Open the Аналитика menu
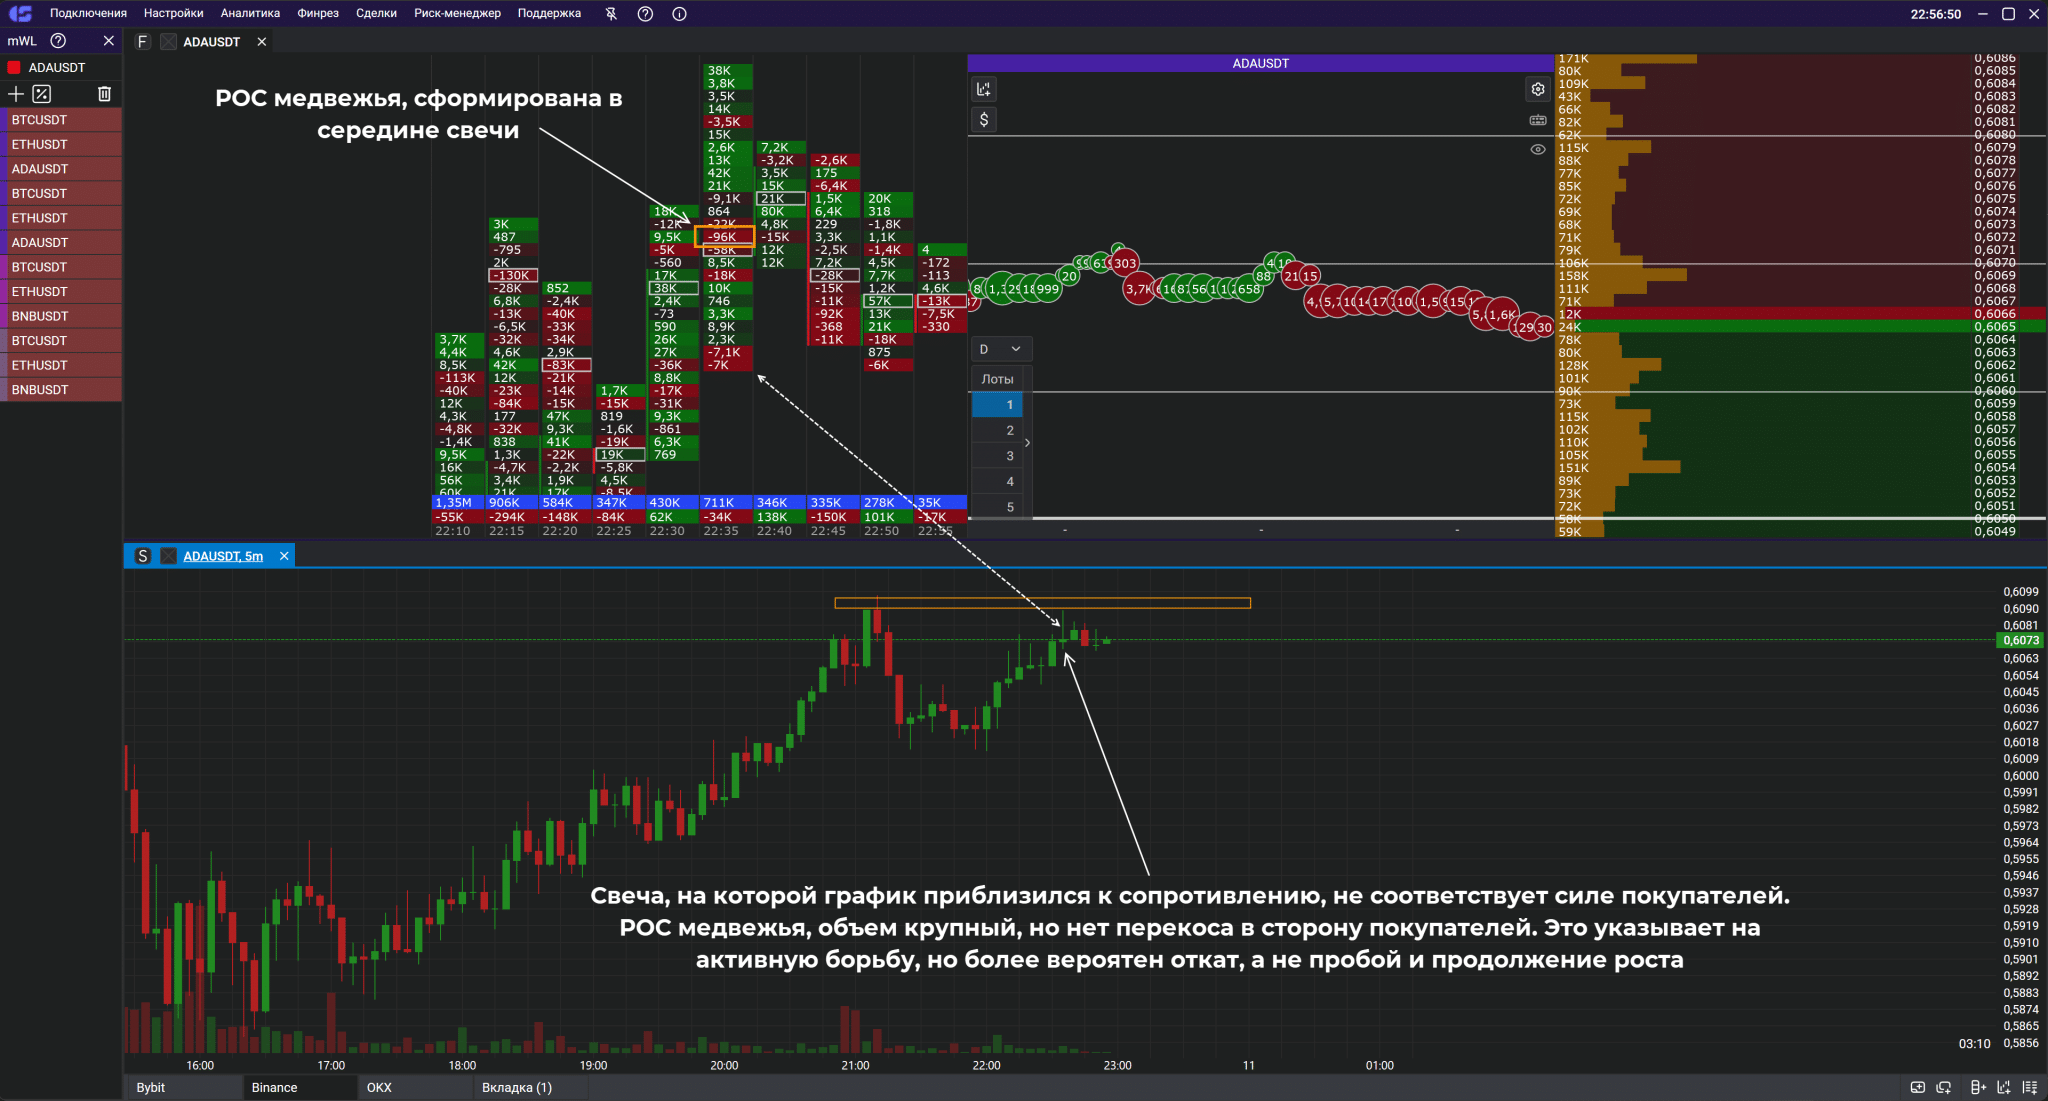The height and width of the screenshot is (1101, 2048). [x=250, y=14]
